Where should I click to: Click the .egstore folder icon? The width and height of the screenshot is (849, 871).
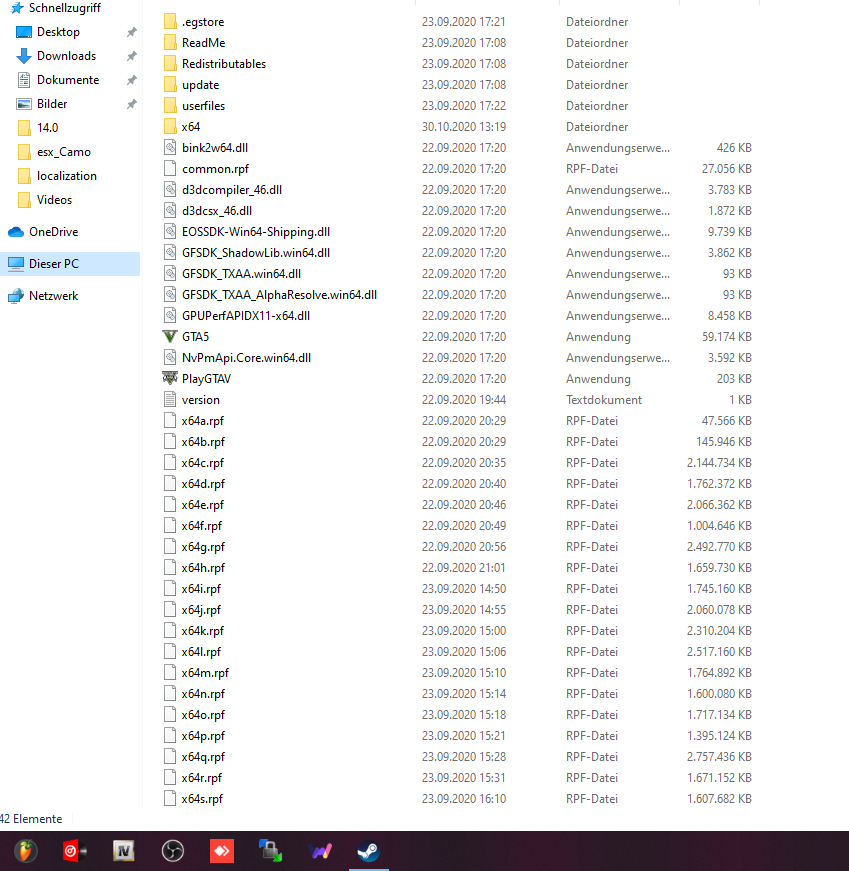tap(170, 22)
